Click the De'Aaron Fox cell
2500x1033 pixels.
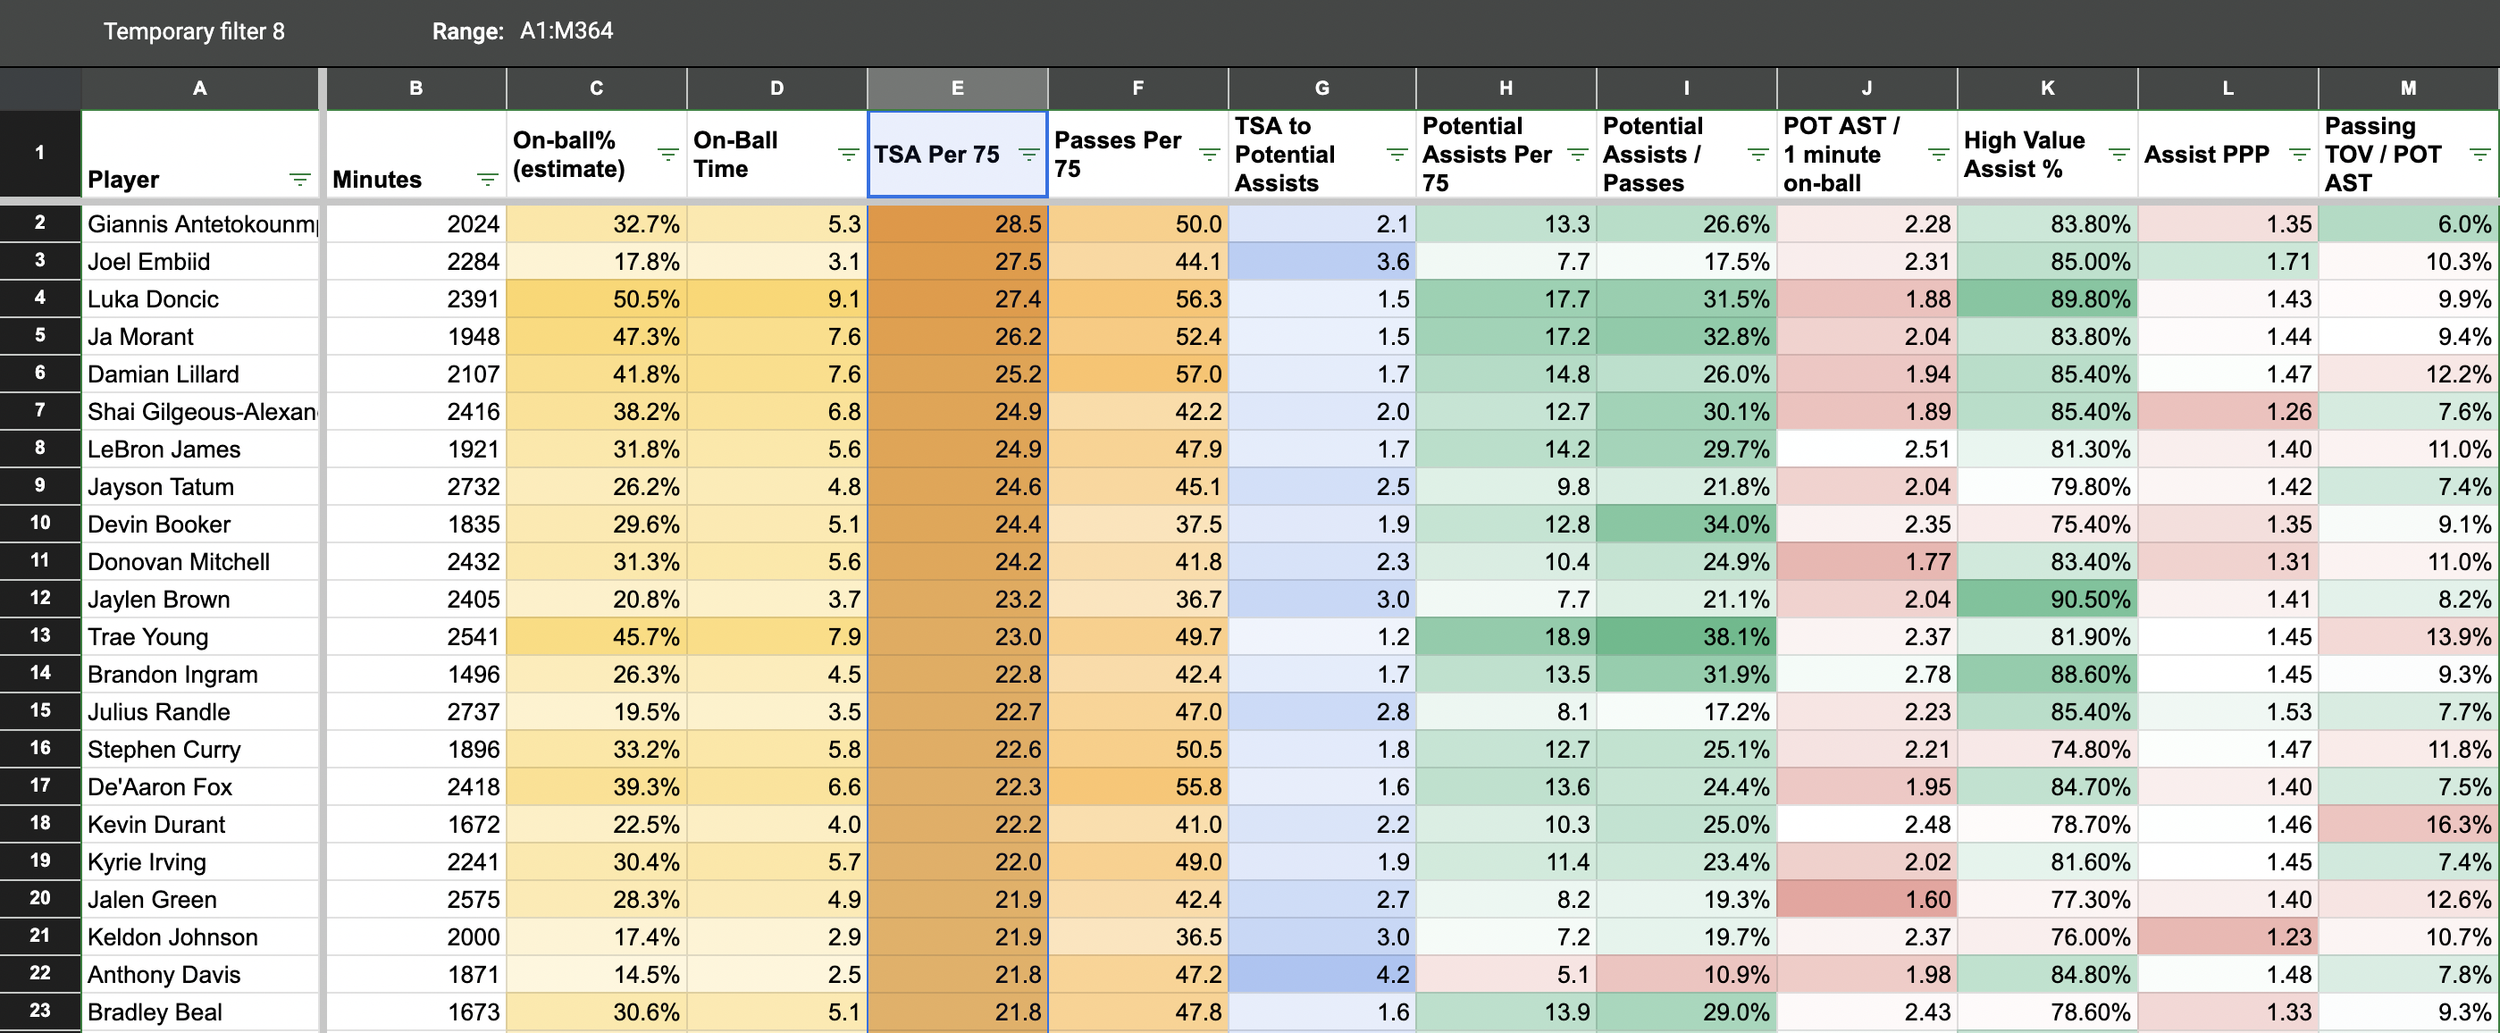pos(200,786)
